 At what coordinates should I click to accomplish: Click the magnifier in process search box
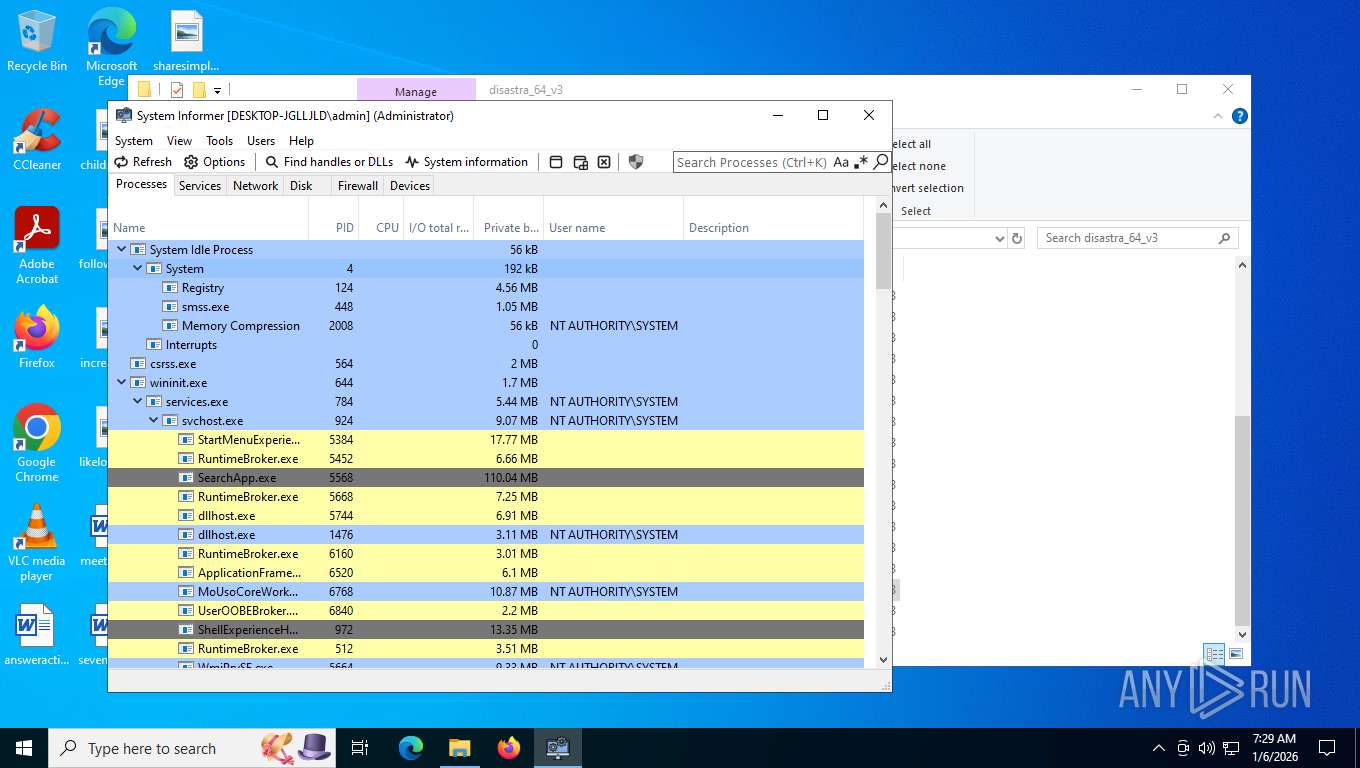[880, 161]
